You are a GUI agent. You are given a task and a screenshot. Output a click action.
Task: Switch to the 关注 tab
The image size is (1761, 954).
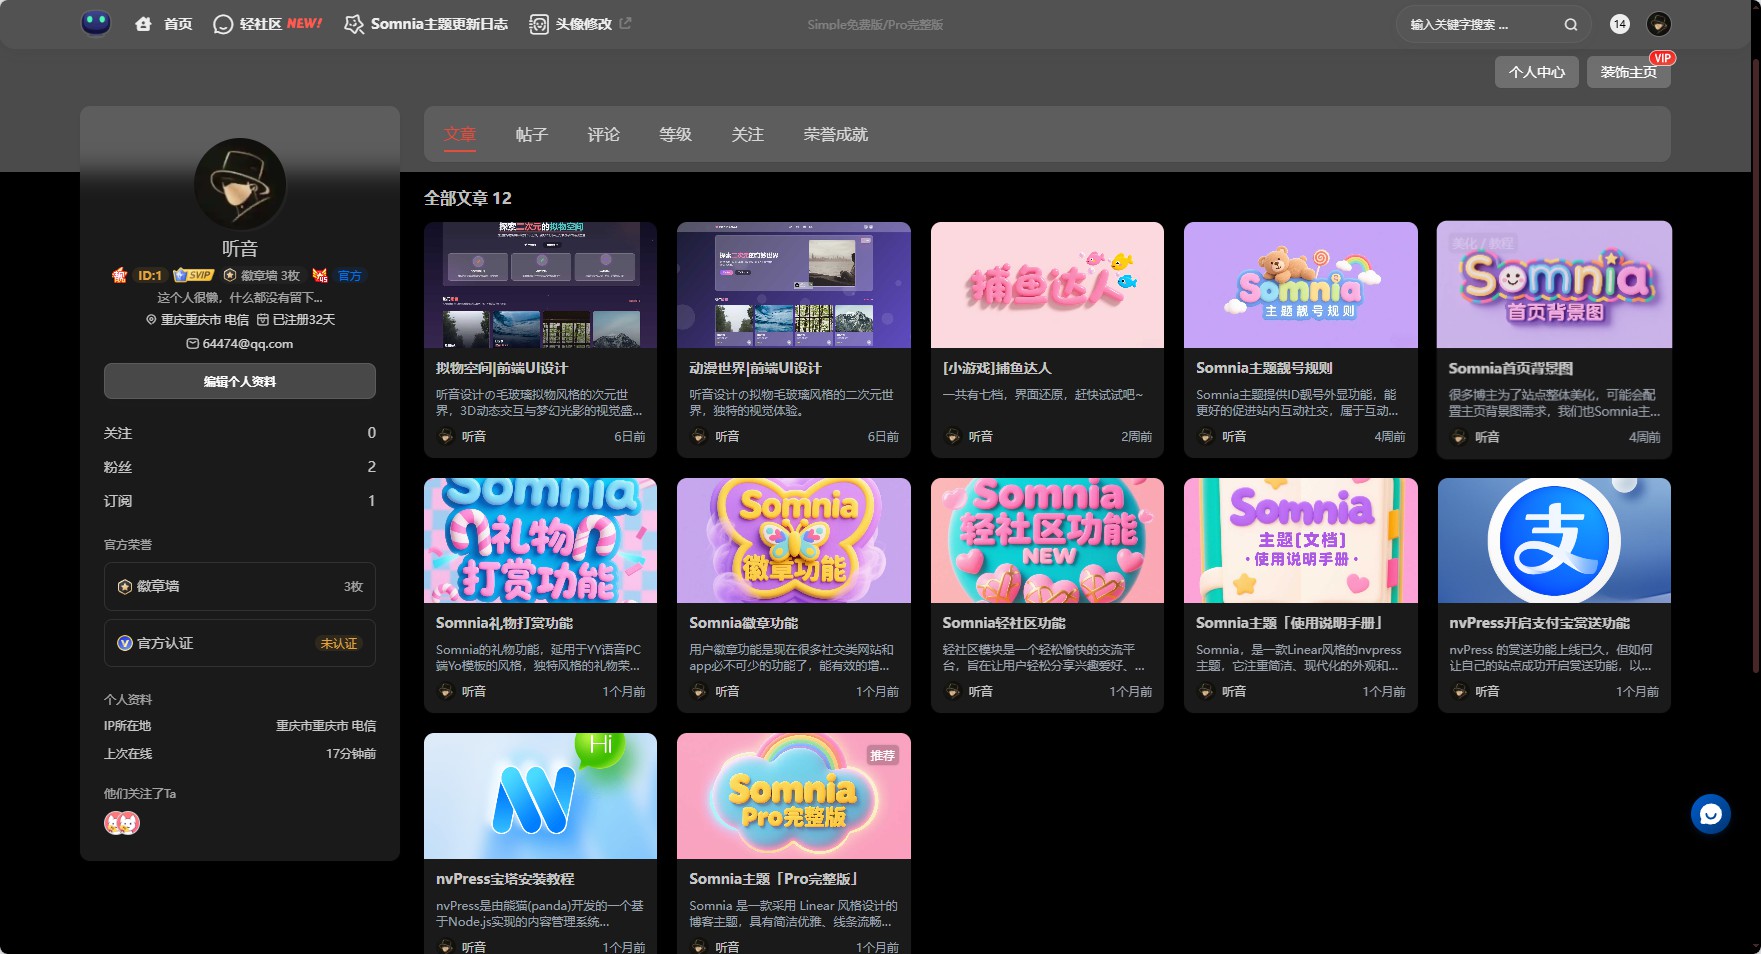click(x=748, y=134)
